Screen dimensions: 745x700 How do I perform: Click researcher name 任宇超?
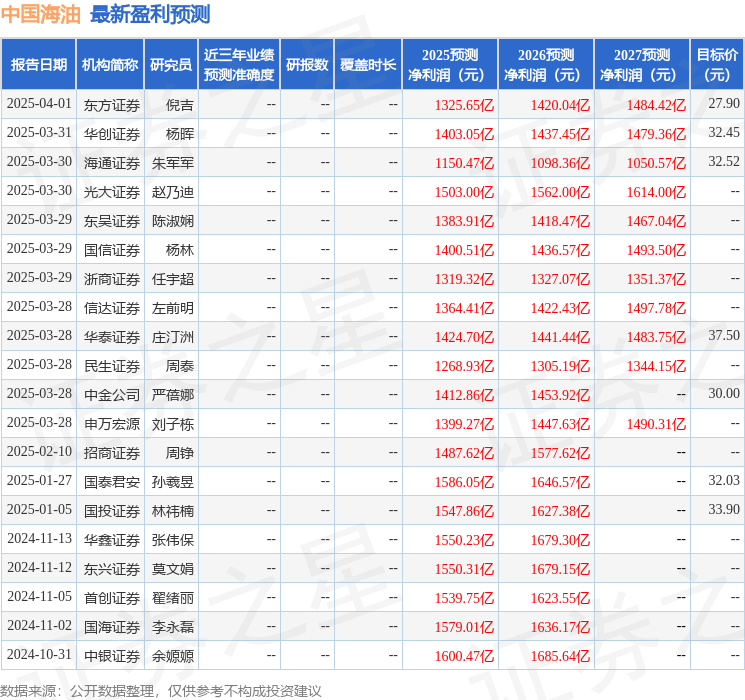[173, 279]
